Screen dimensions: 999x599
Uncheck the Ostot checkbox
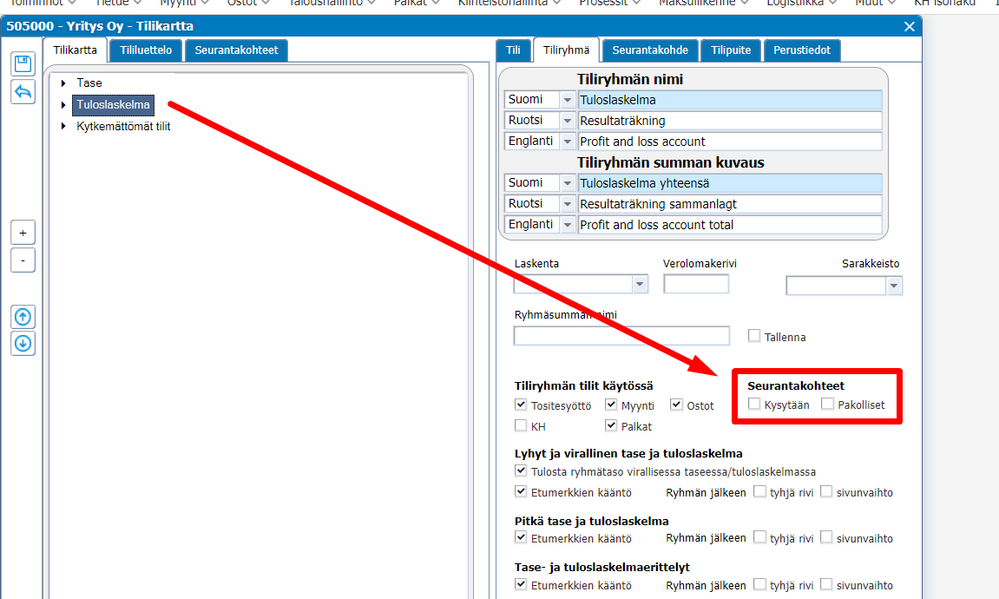(x=676, y=405)
